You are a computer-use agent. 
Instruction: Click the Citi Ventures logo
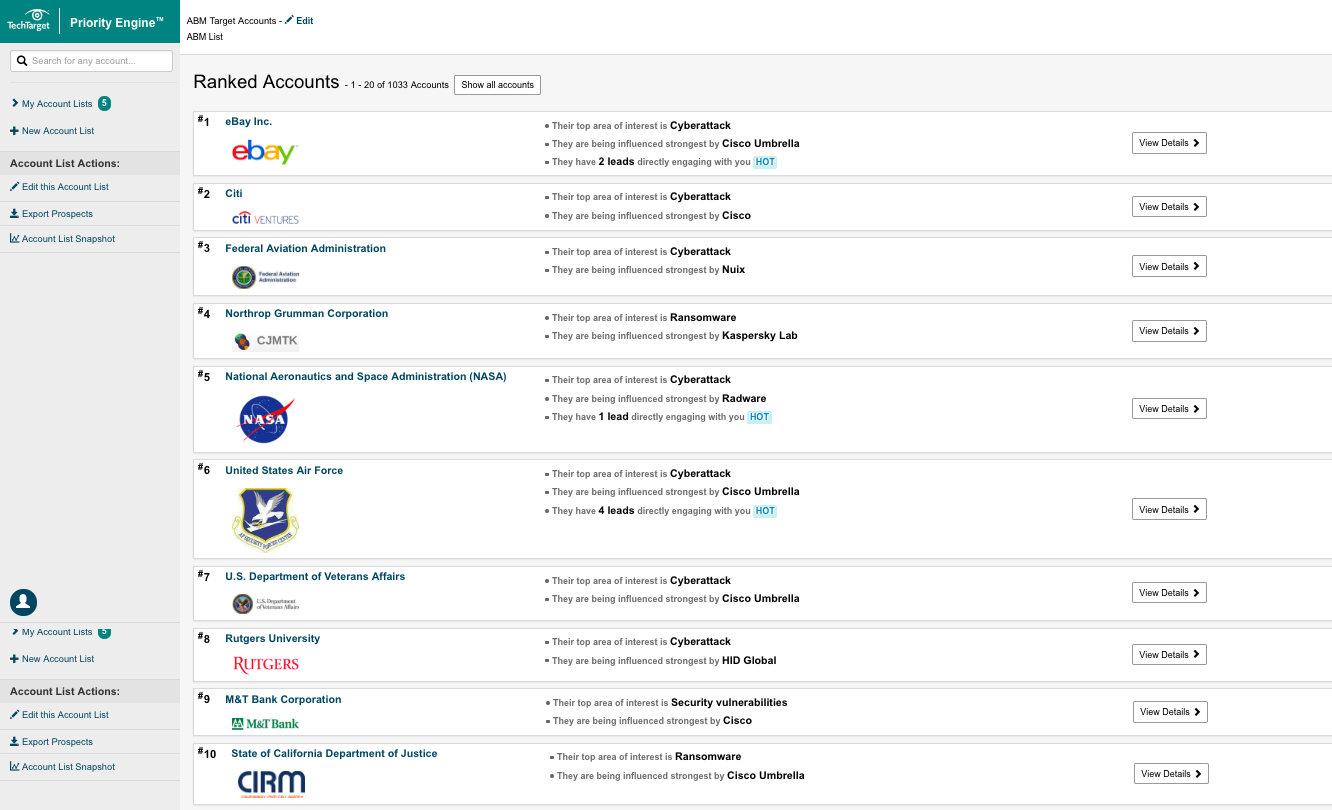click(x=265, y=219)
